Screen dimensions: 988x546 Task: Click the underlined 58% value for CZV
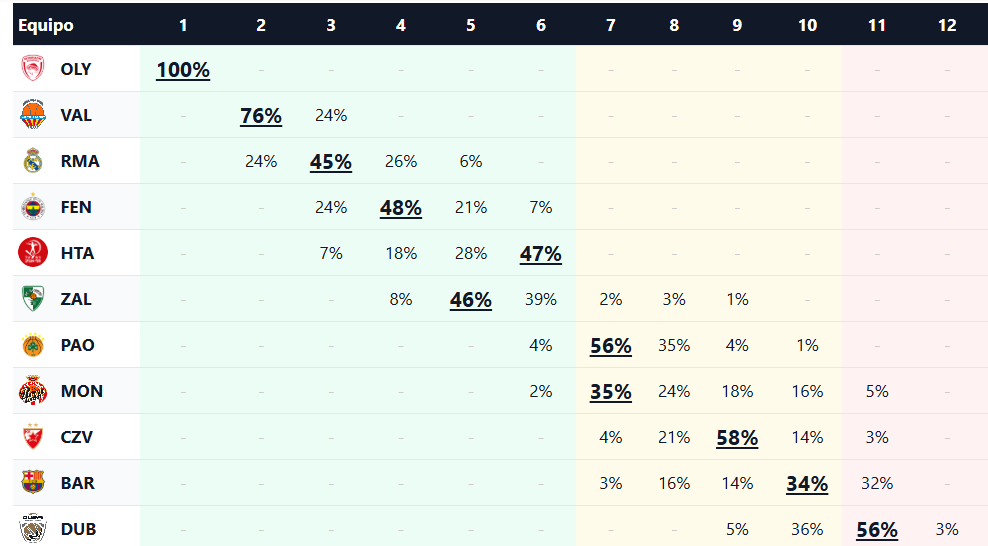click(x=737, y=438)
